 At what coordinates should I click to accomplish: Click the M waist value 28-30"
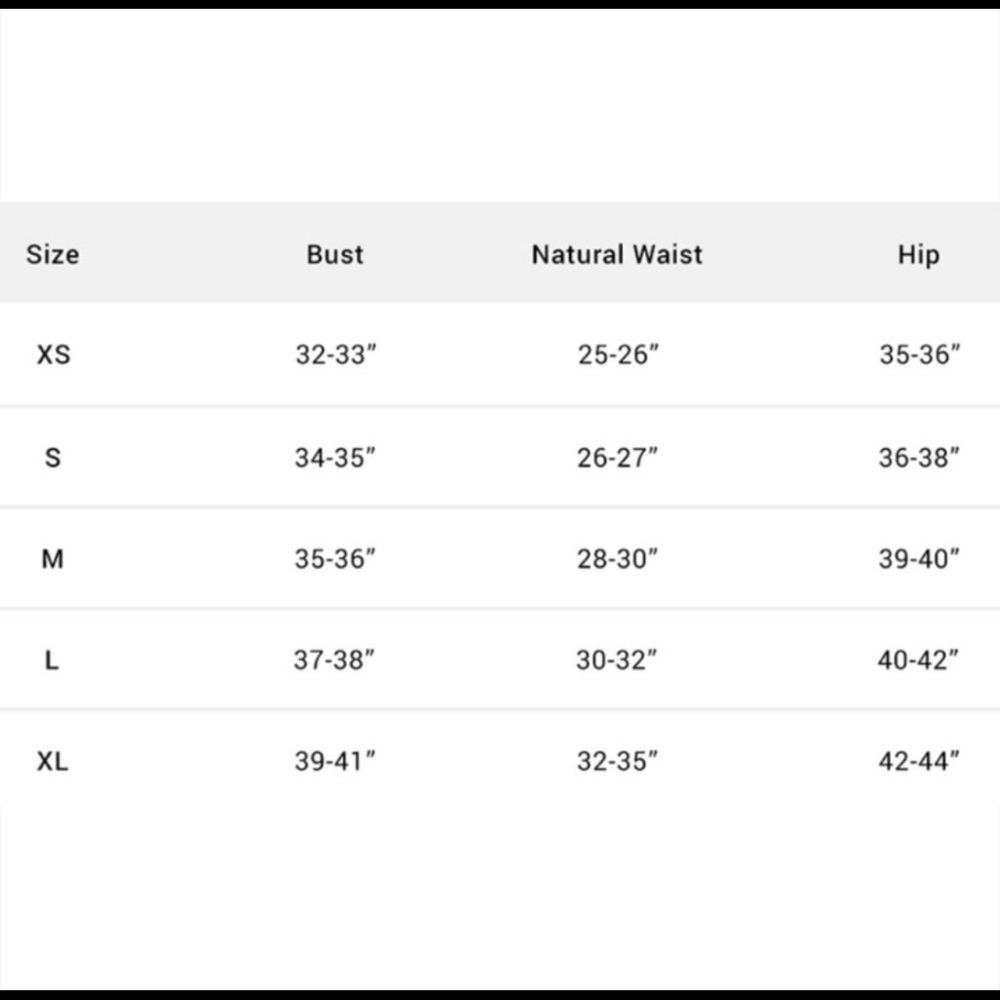coord(617,559)
